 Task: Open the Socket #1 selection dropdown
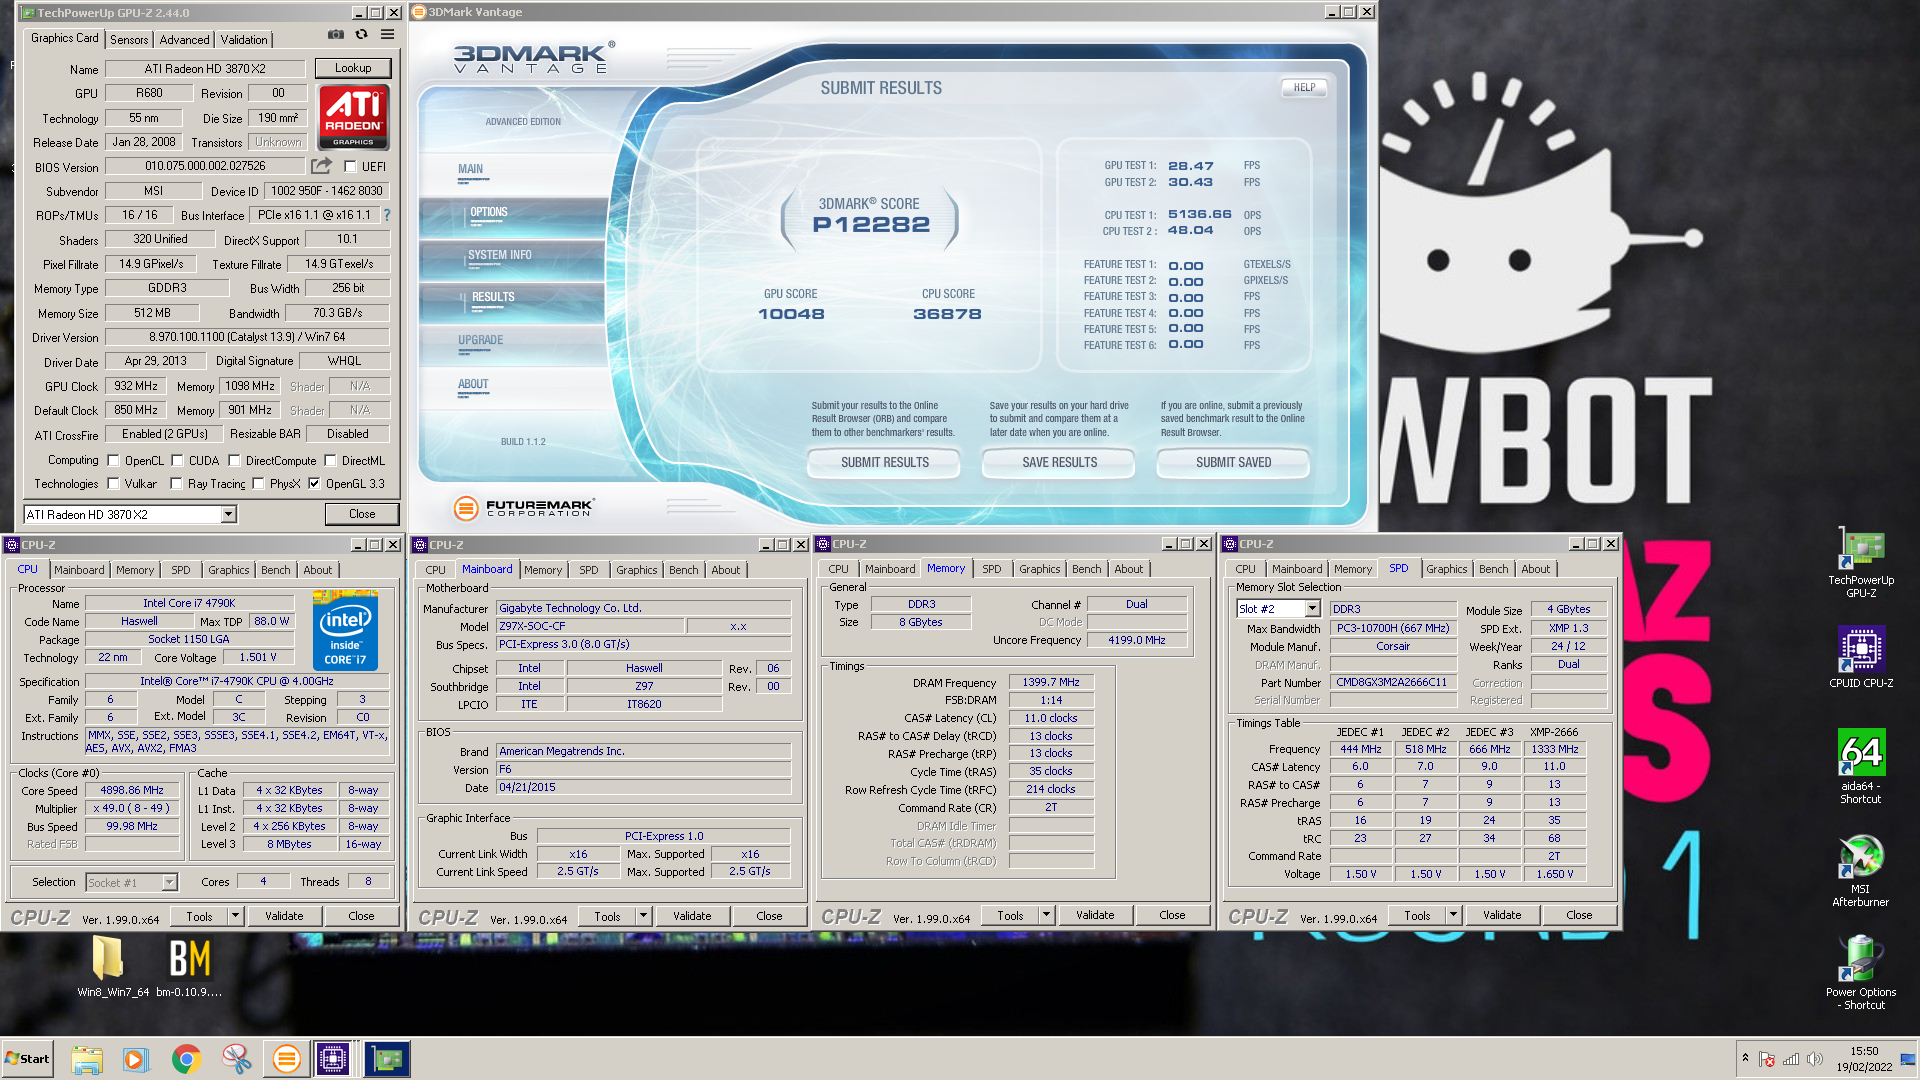(169, 882)
